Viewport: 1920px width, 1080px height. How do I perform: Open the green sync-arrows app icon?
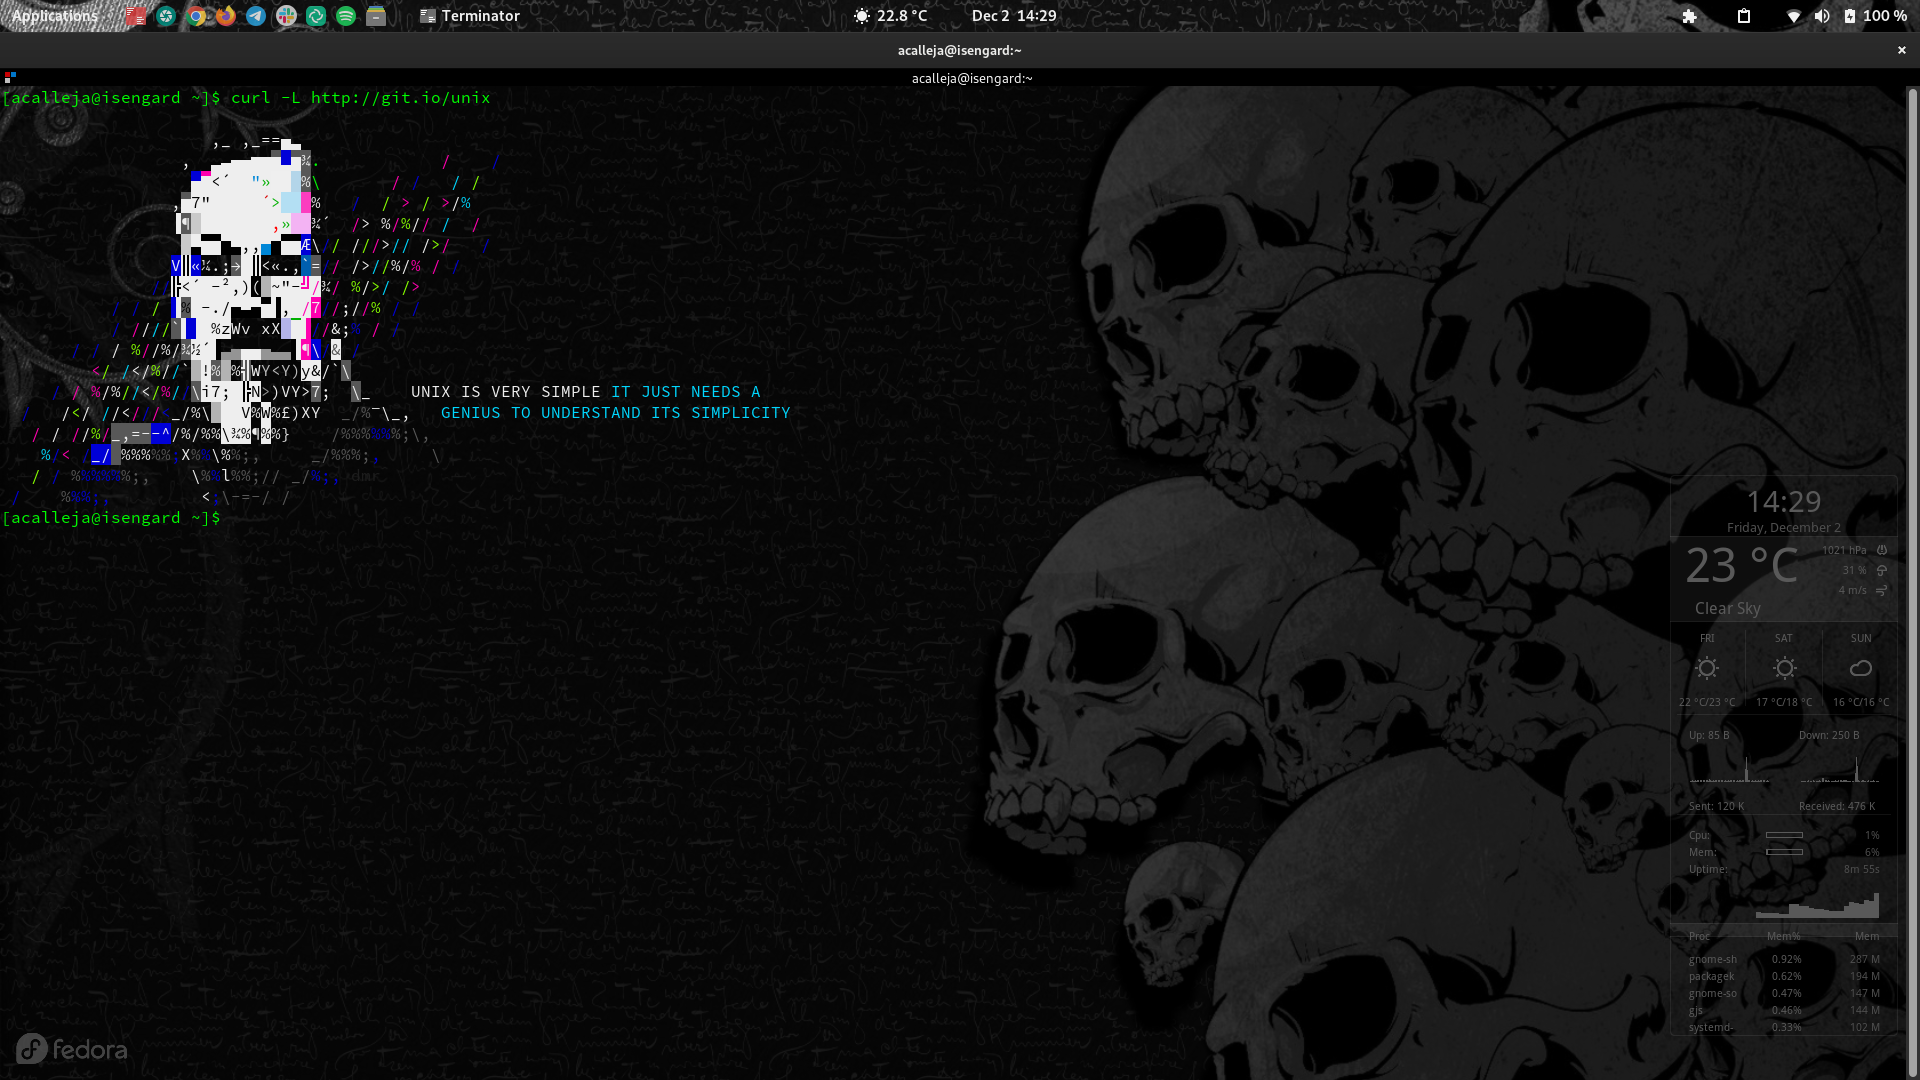pyautogui.click(x=316, y=16)
